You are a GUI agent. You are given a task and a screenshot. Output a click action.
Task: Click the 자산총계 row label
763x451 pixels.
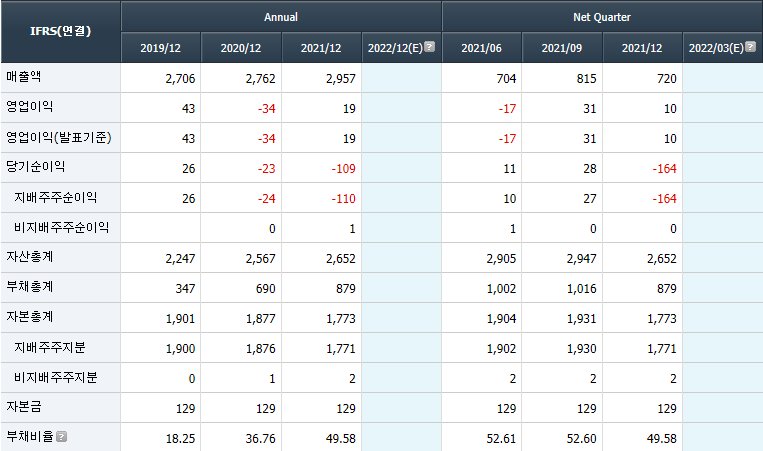(x=30, y=257)
